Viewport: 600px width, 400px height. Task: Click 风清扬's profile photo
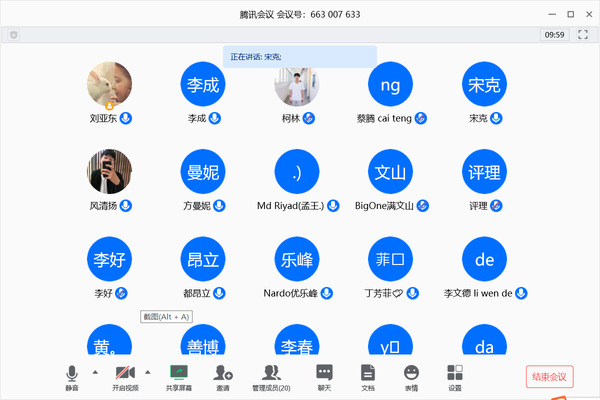pyautogui.click(x=110, y=172)
